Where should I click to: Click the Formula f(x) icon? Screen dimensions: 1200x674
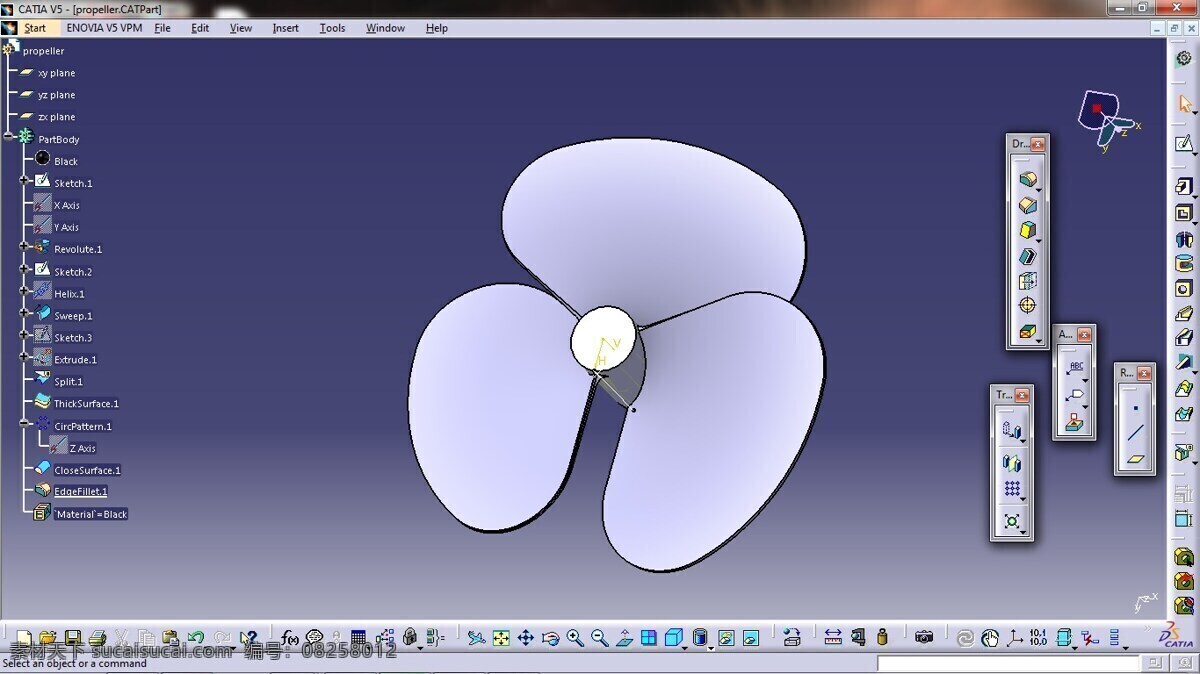point(290,638)
